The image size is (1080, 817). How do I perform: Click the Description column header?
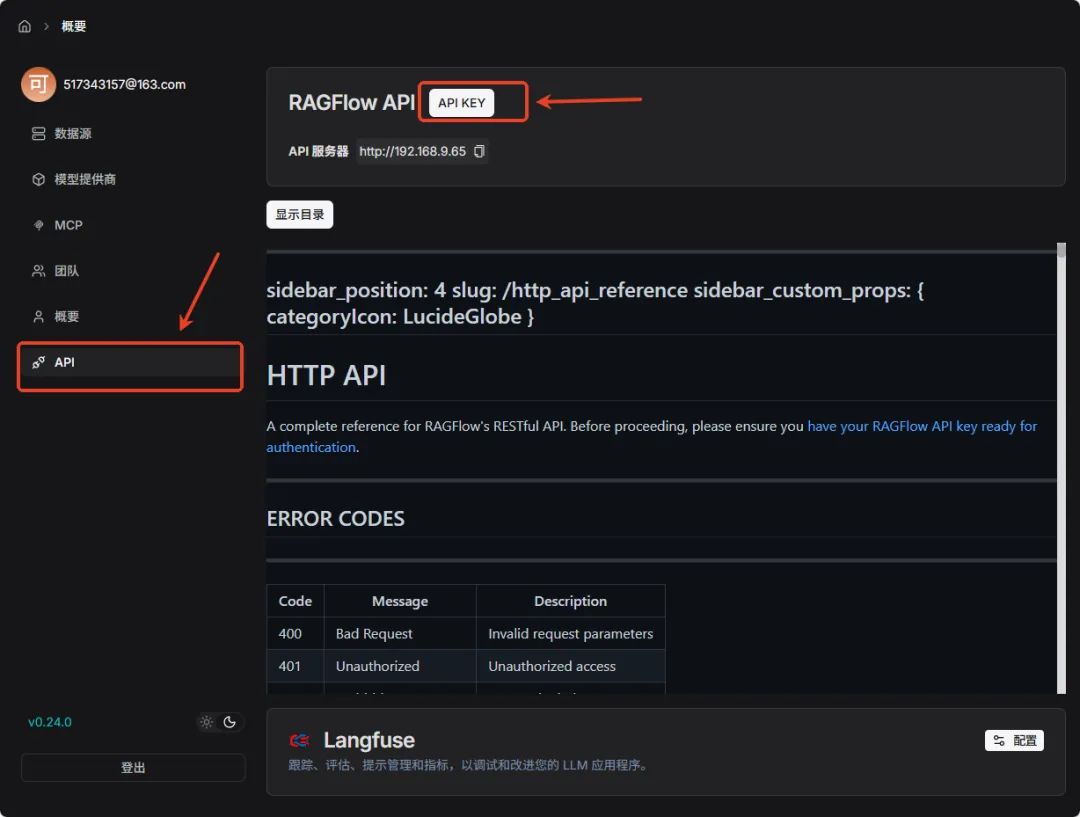(571, 601)
